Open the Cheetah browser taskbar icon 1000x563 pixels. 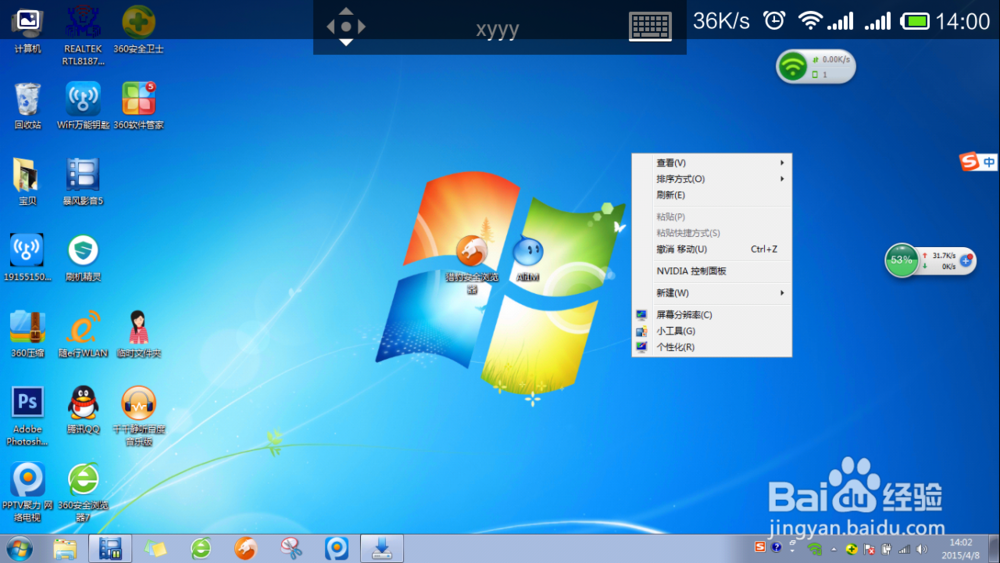[246, 548]
